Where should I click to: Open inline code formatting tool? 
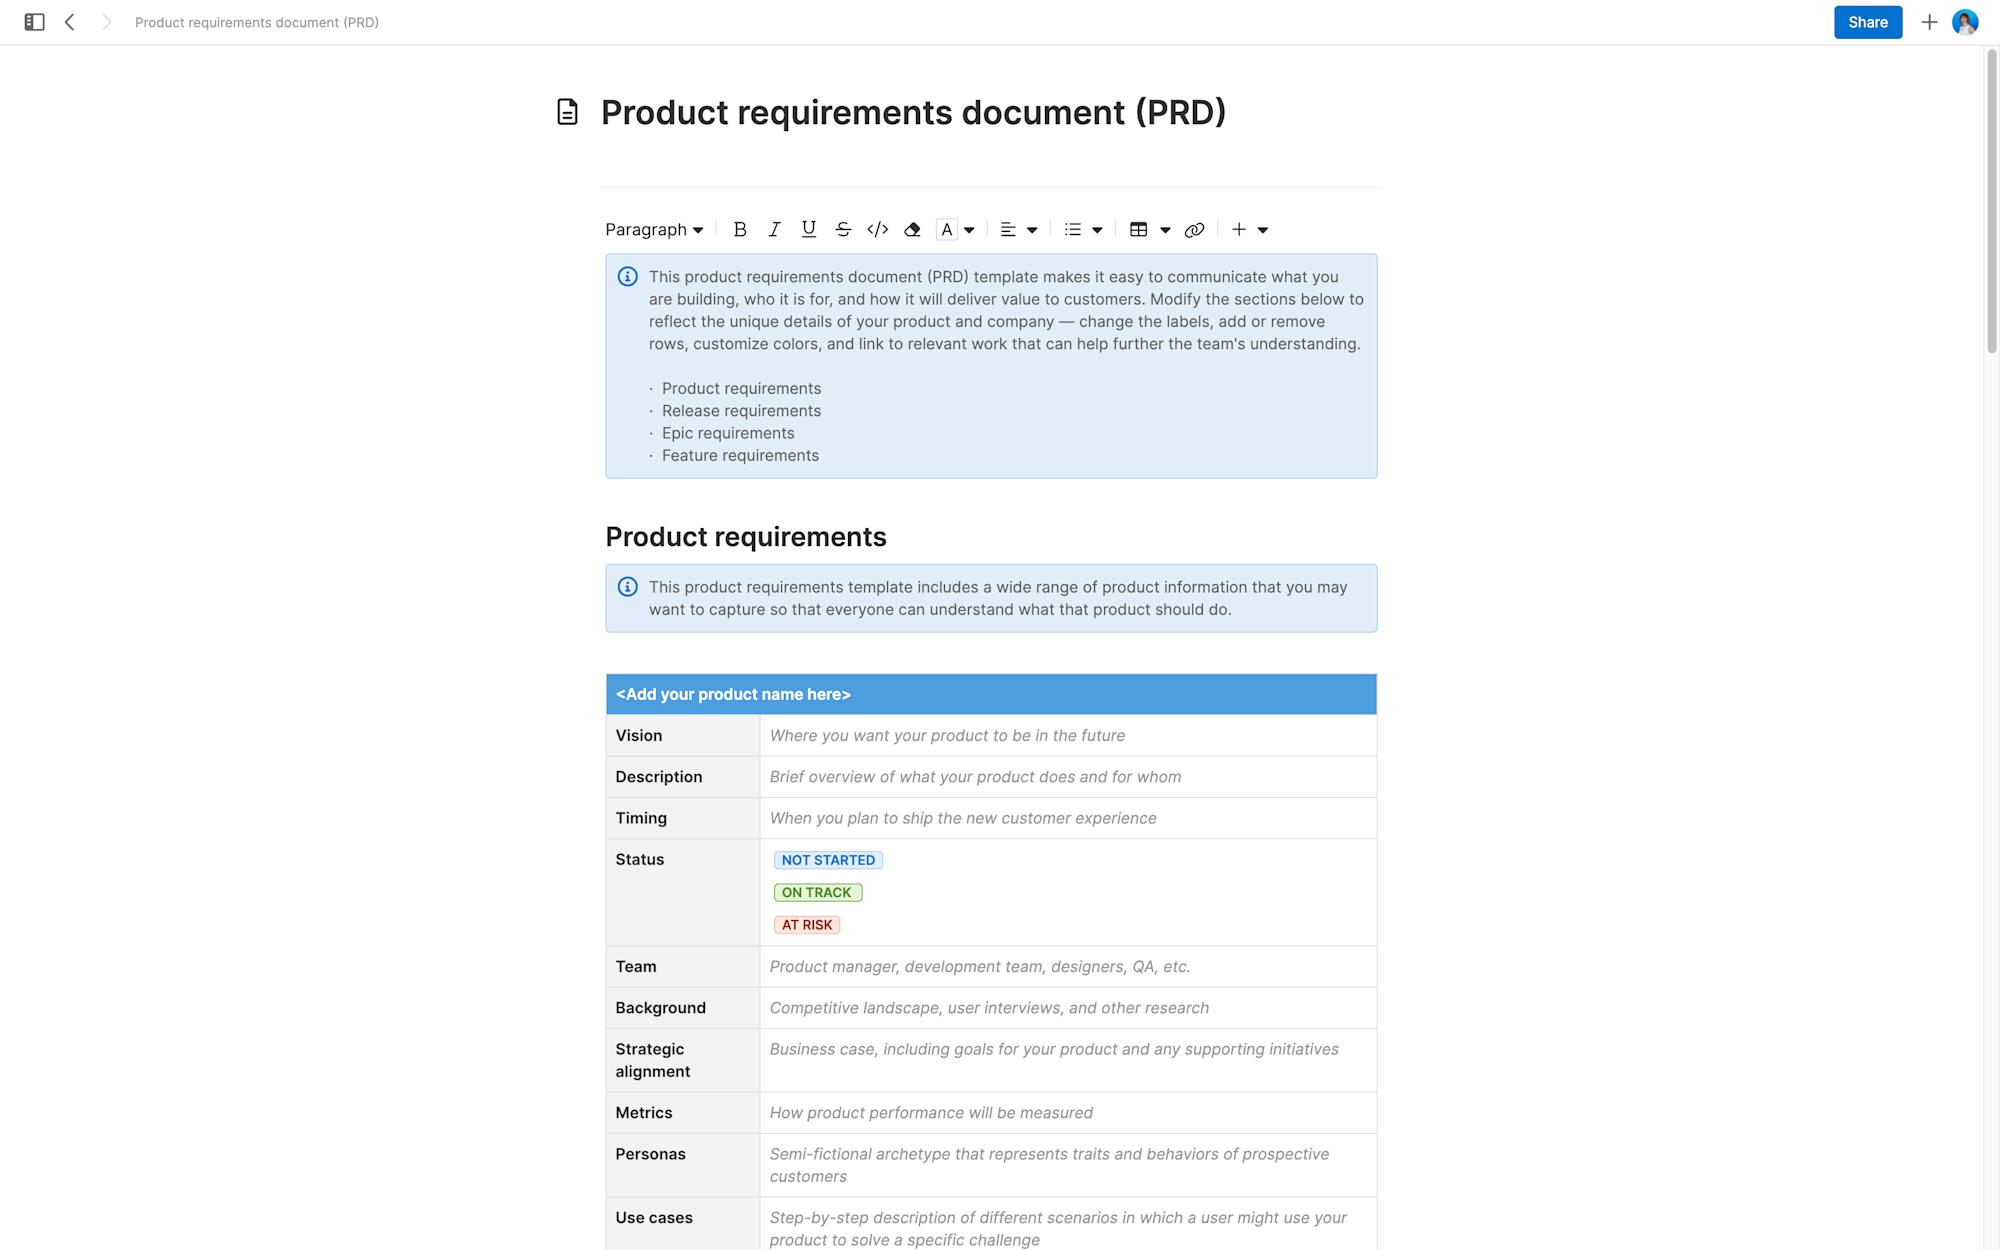coord(877,229)
